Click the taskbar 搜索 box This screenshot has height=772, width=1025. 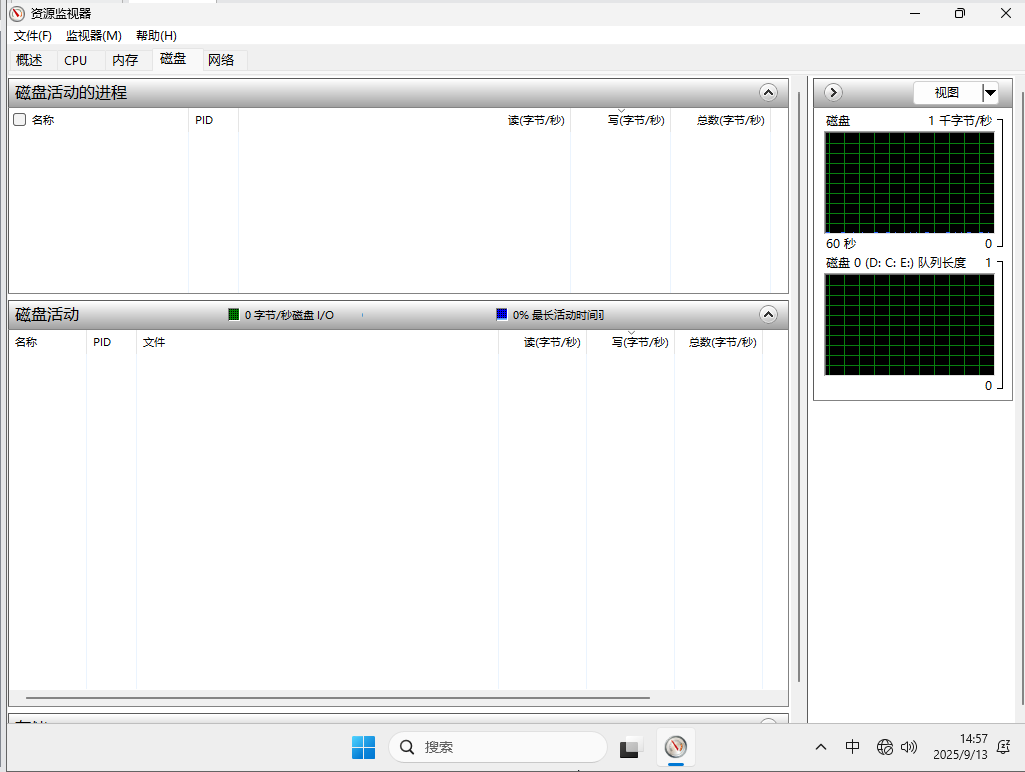coord(498,747)
